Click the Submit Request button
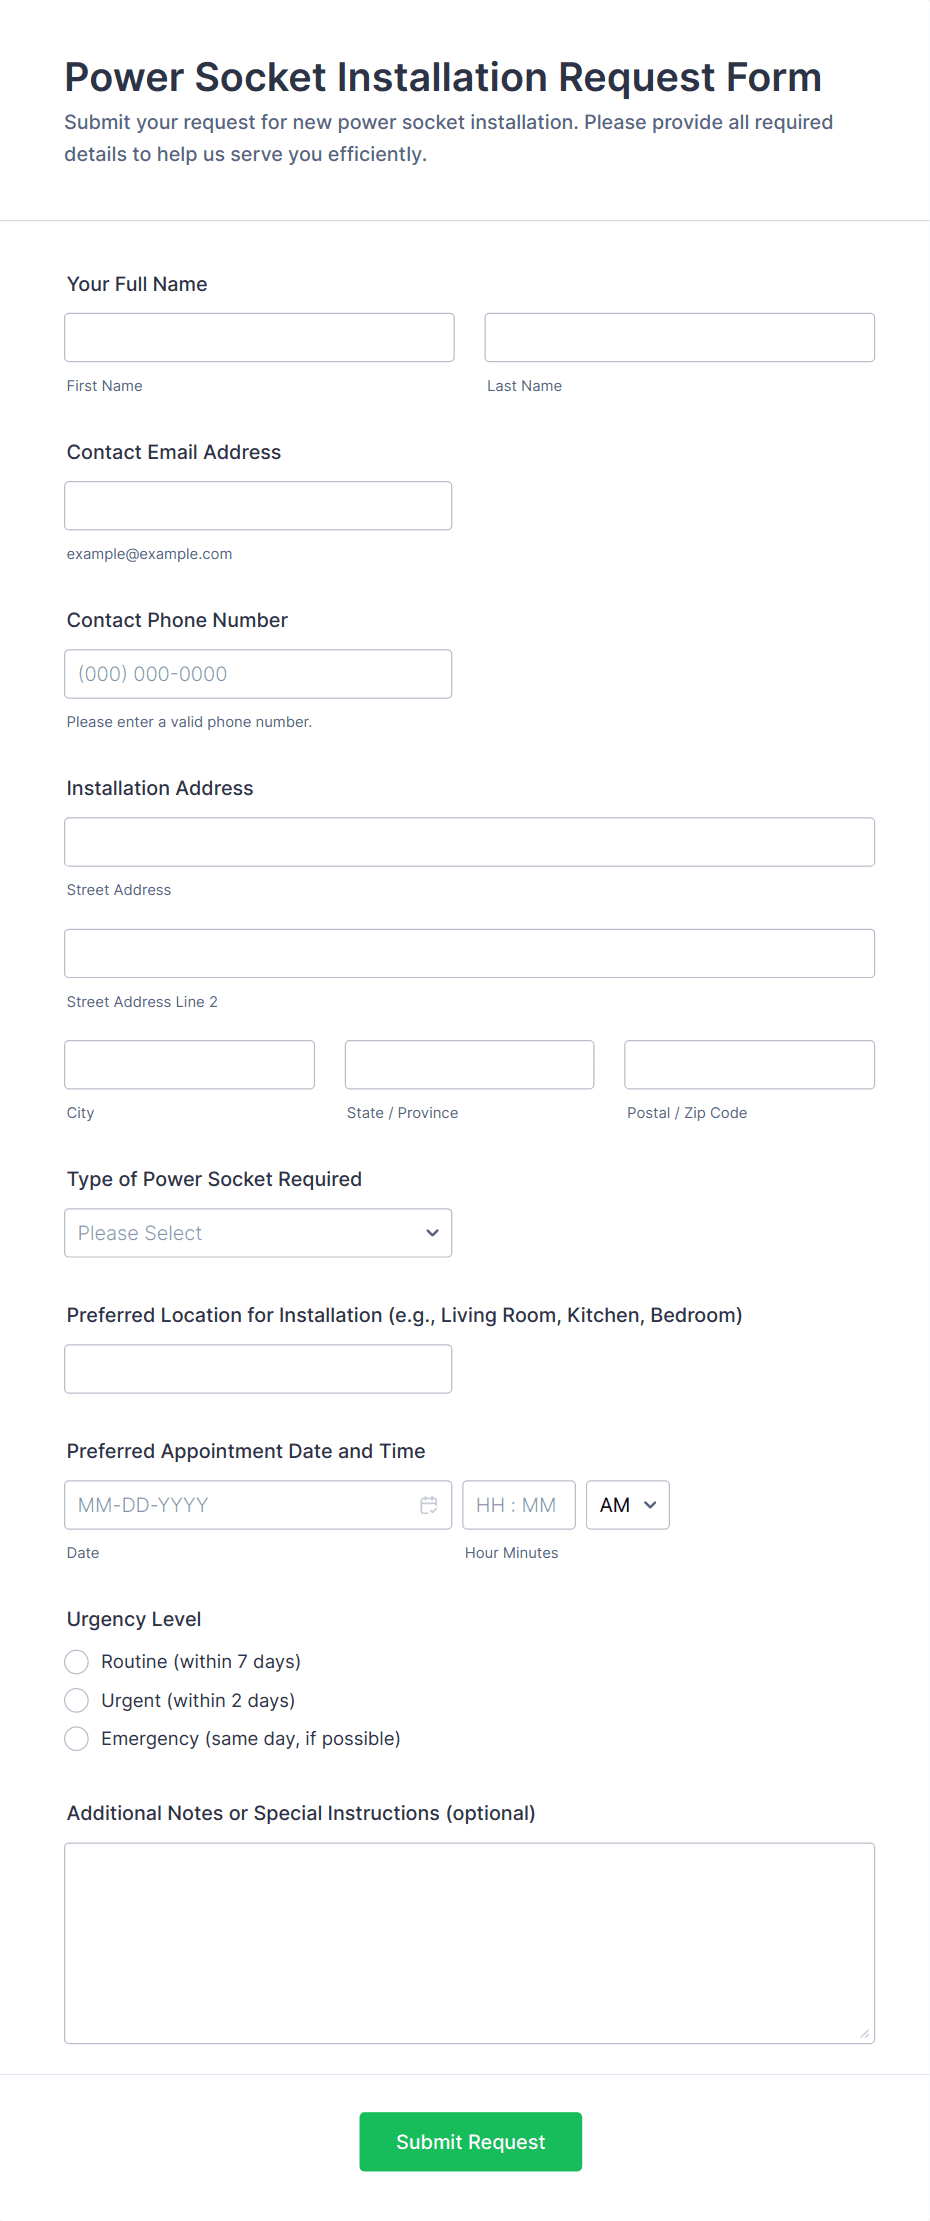The image size is (930, 2221). point(470,2141)
